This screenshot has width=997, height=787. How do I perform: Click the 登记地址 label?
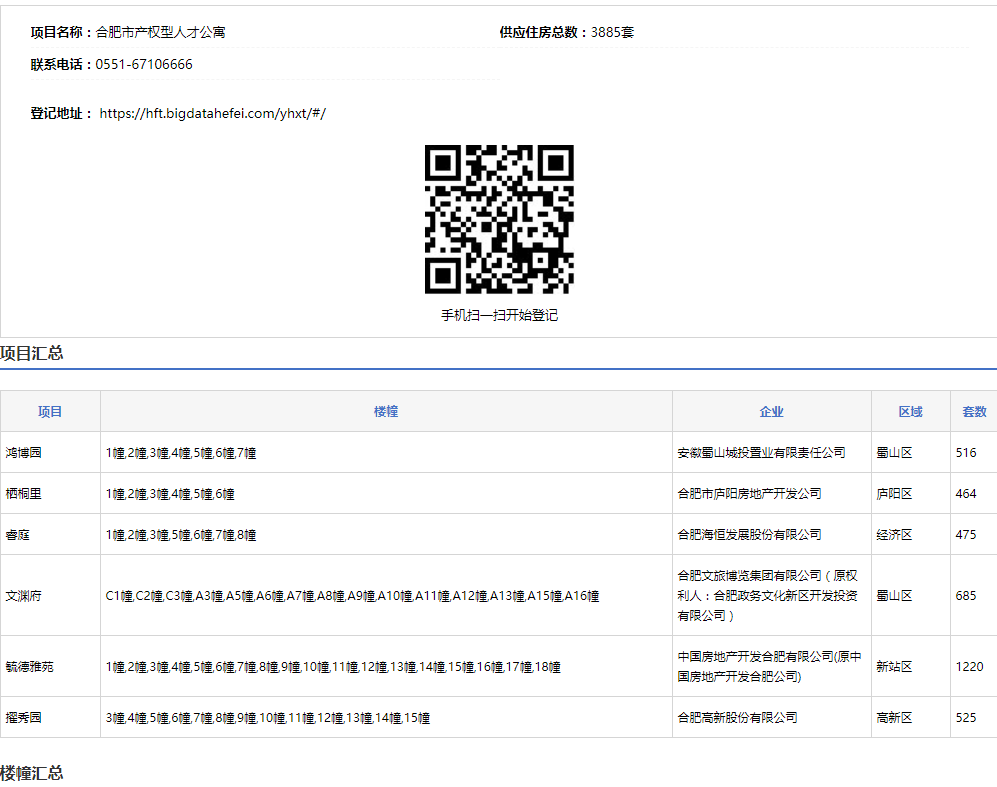point(61,114)
